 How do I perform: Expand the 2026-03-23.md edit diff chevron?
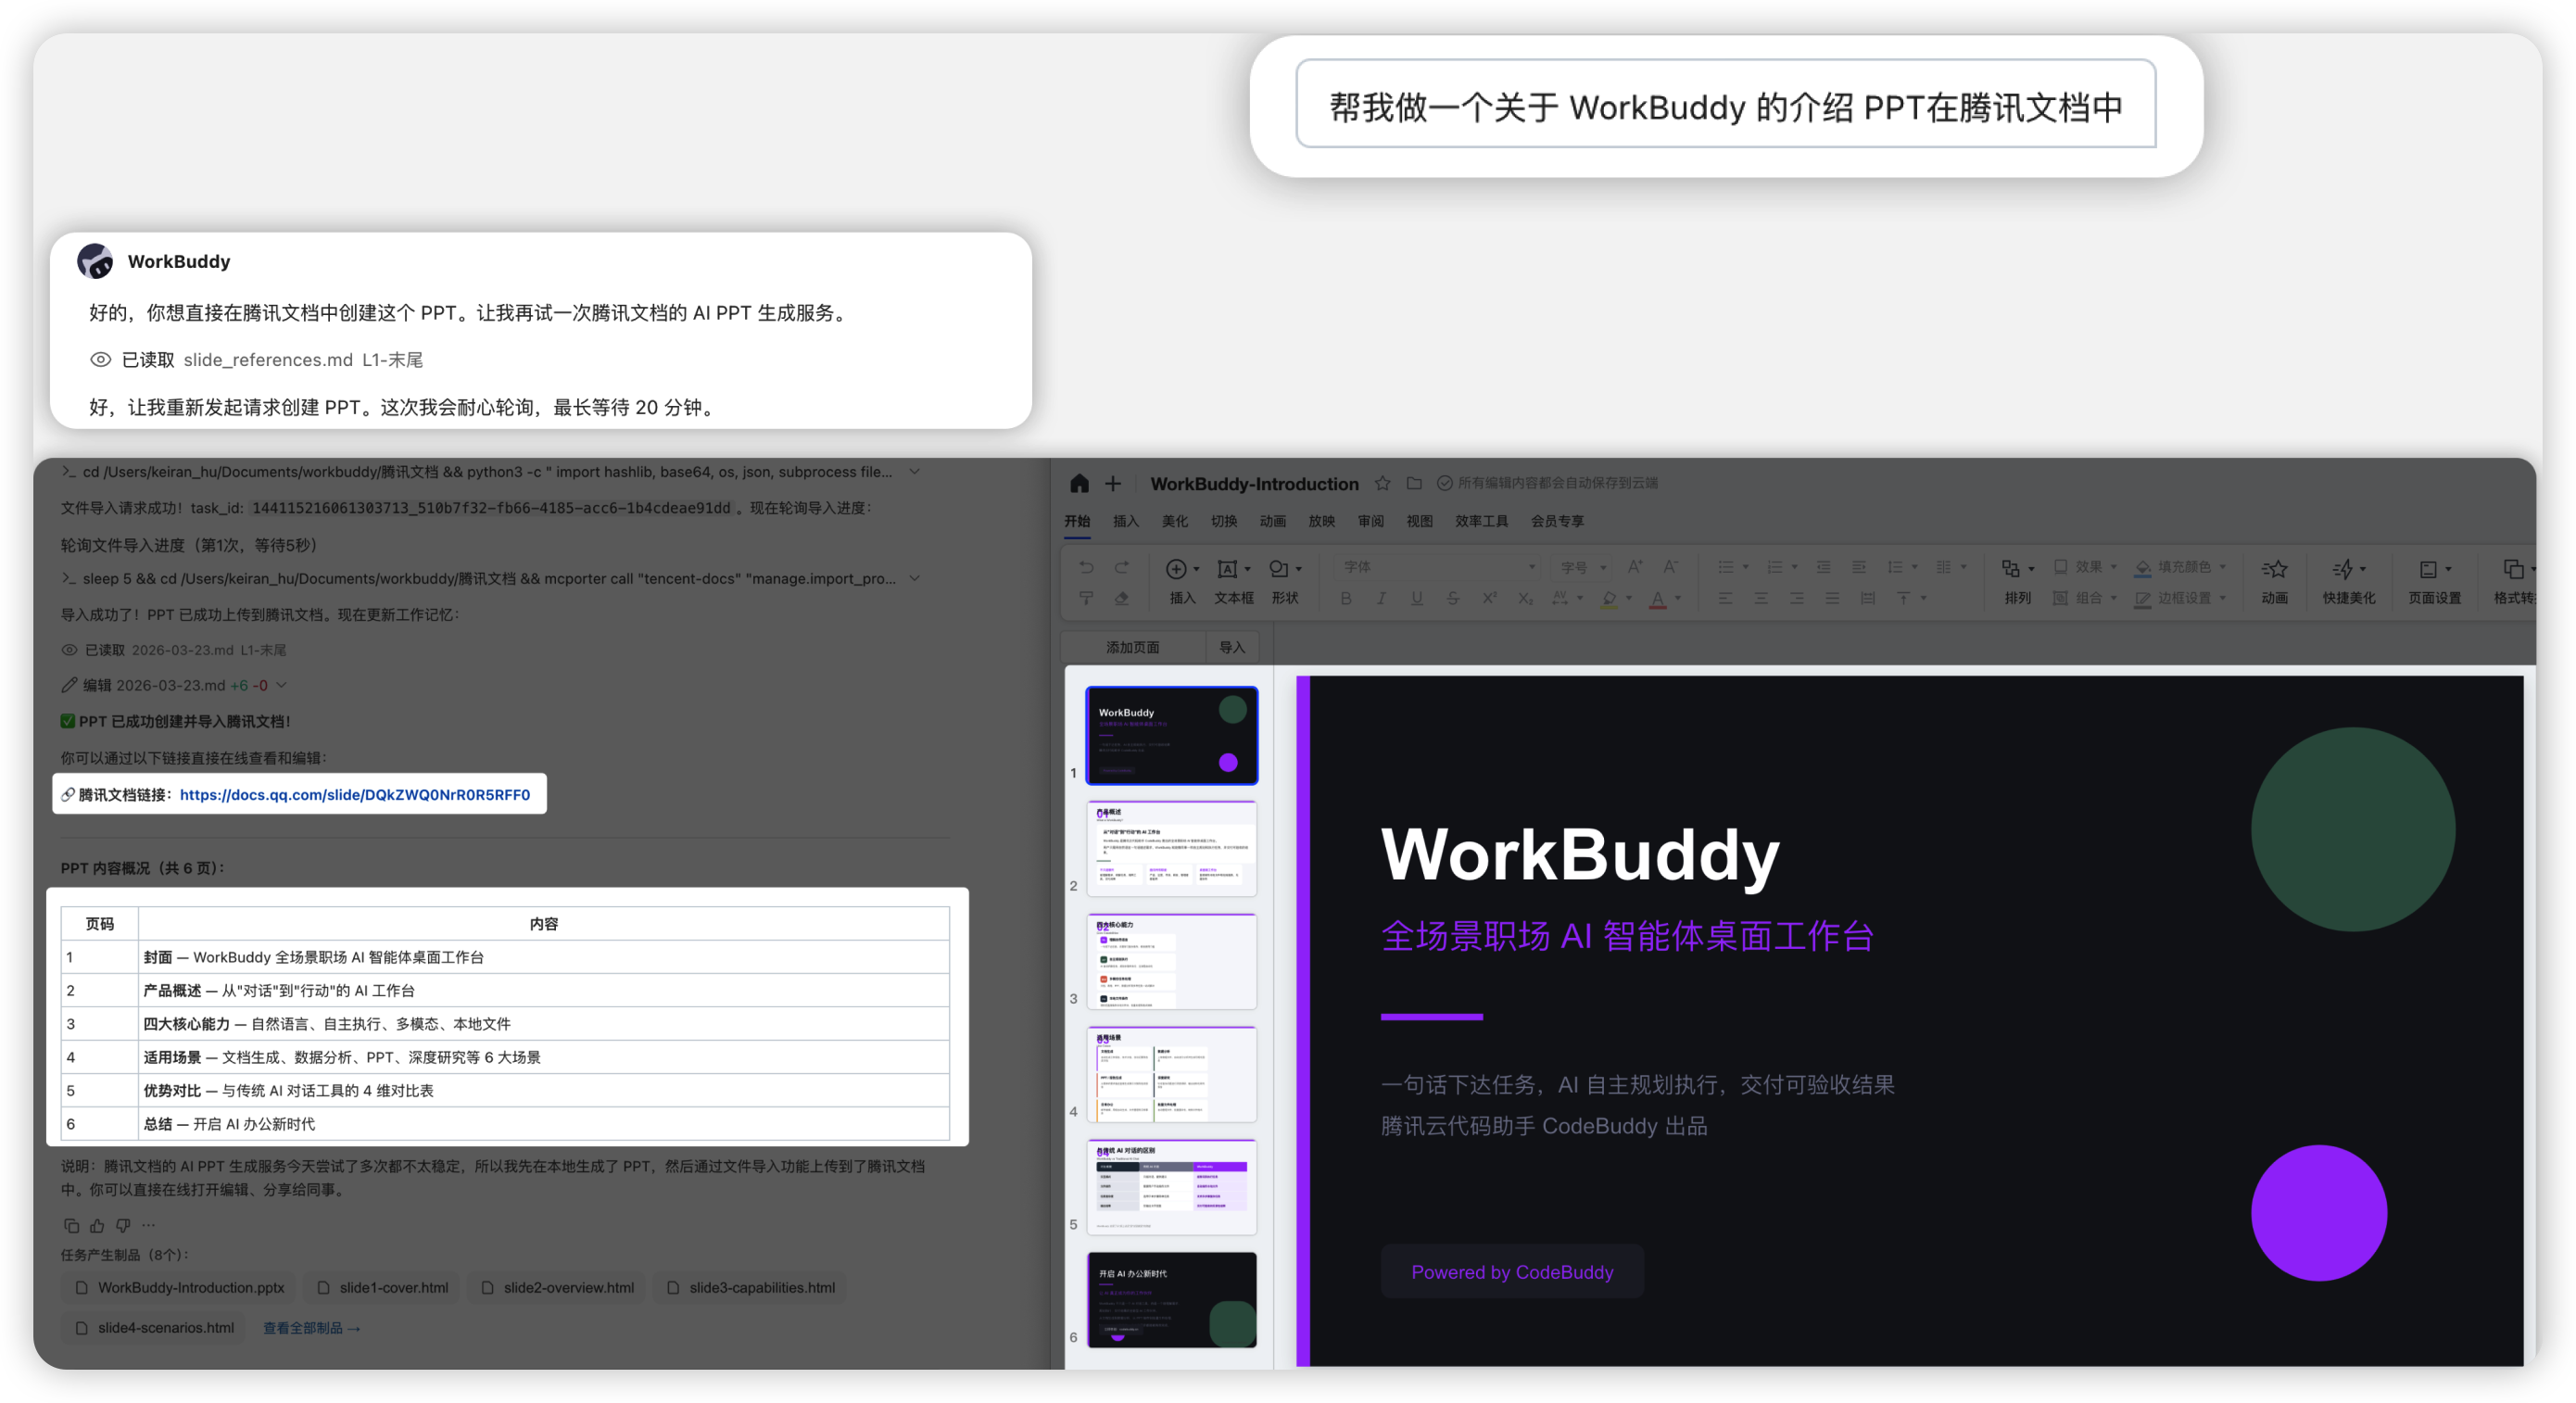(x=282, y=685)
